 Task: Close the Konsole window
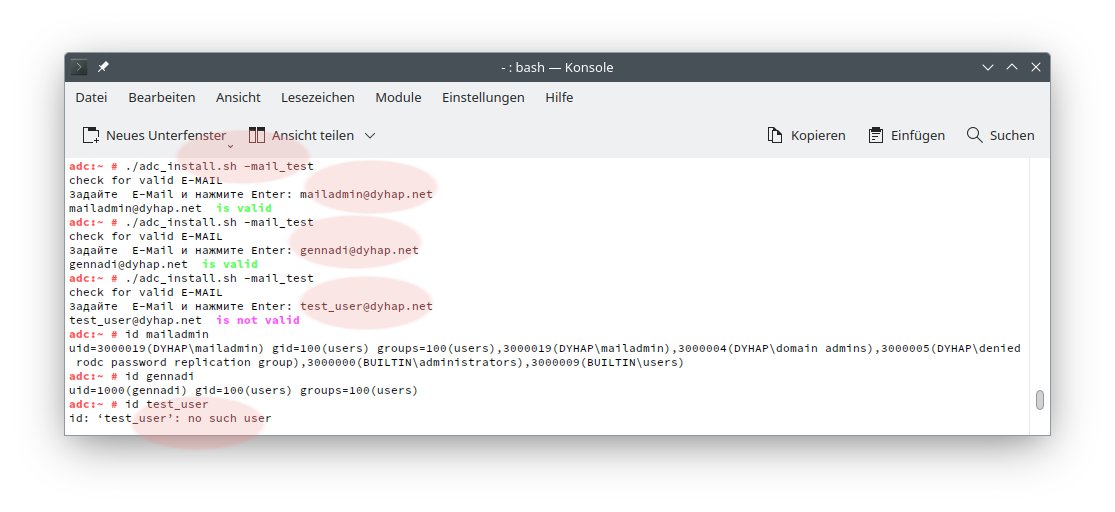pyautogui.click(x=1035, y=67)
